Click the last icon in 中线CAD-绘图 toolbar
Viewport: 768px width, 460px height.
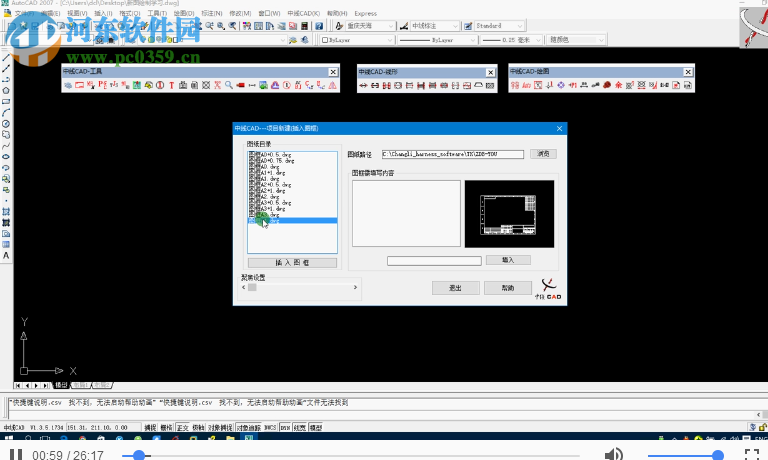click(x=688, y=85)
